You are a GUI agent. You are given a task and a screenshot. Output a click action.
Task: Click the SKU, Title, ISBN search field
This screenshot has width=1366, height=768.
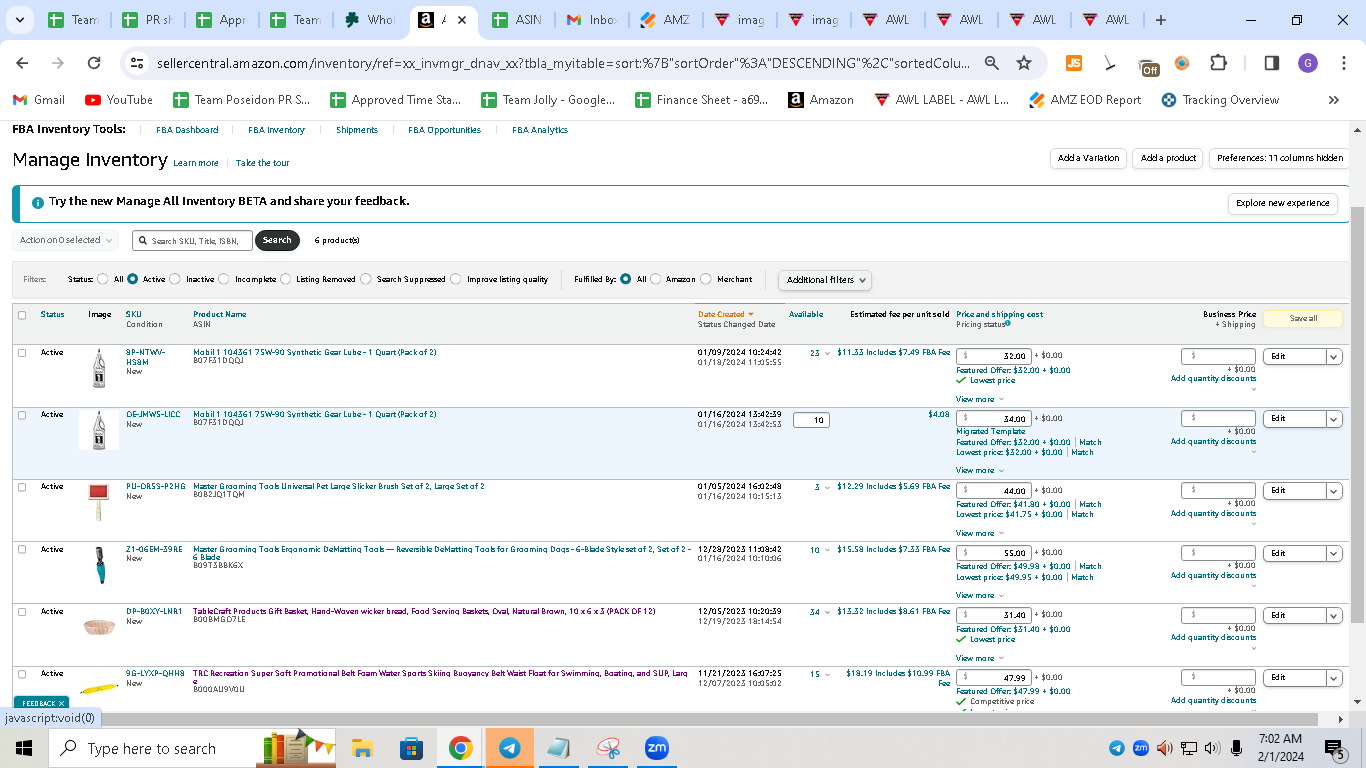(192, 241)
